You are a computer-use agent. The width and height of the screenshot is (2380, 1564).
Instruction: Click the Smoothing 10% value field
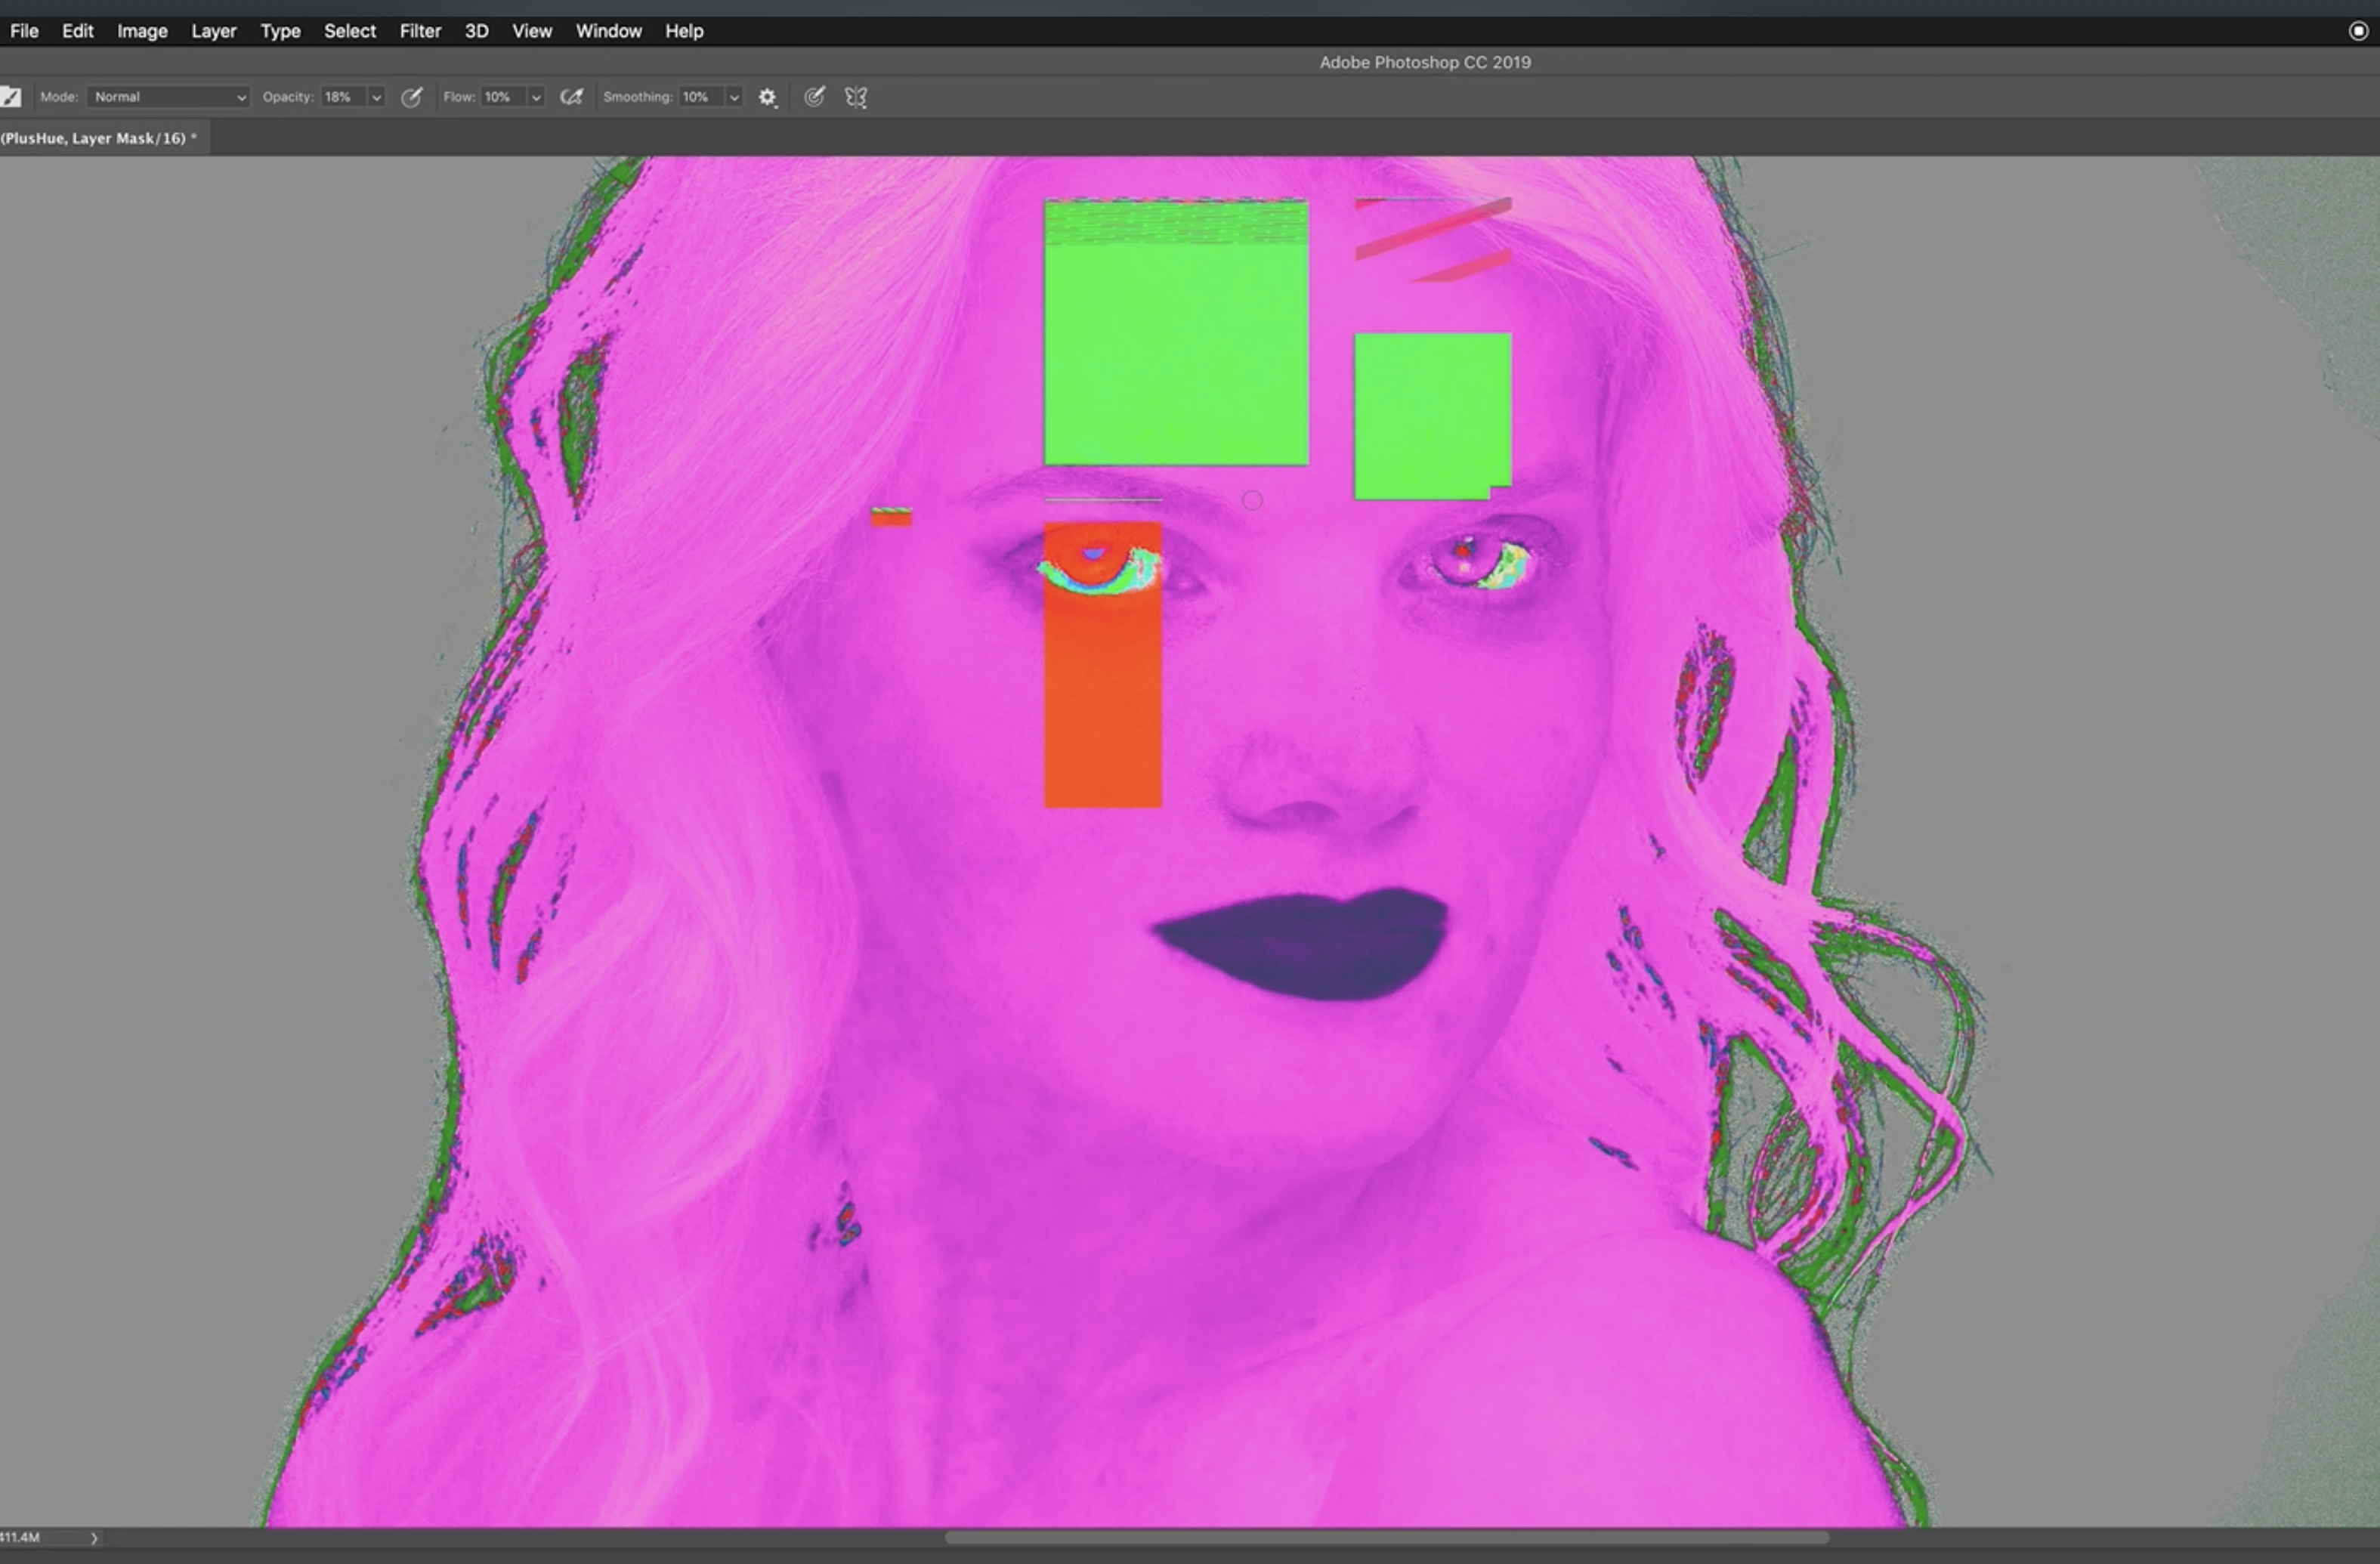(701, 97)
